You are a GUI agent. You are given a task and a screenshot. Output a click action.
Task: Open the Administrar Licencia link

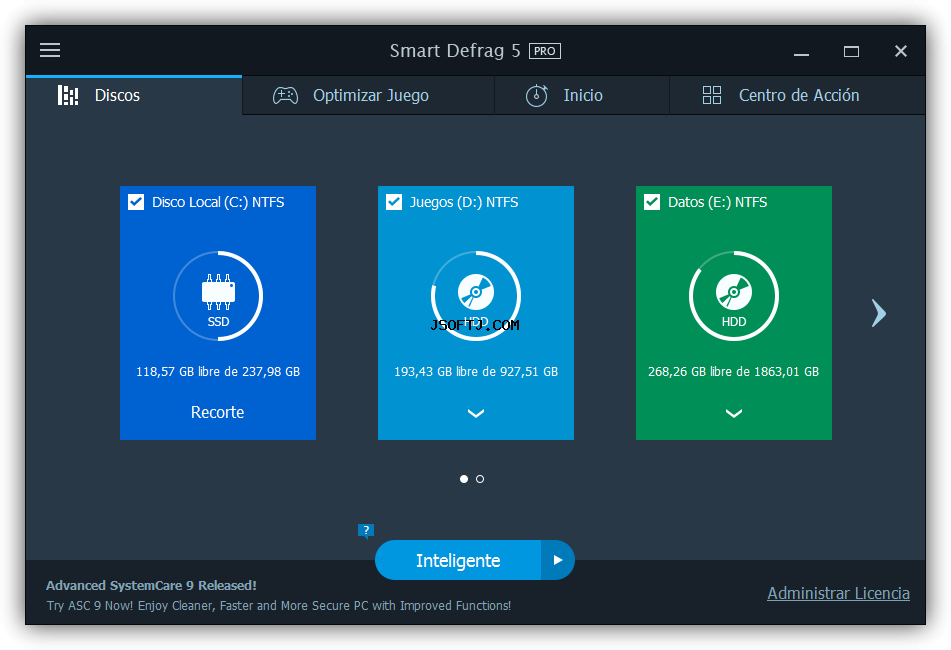pos(838,593)
